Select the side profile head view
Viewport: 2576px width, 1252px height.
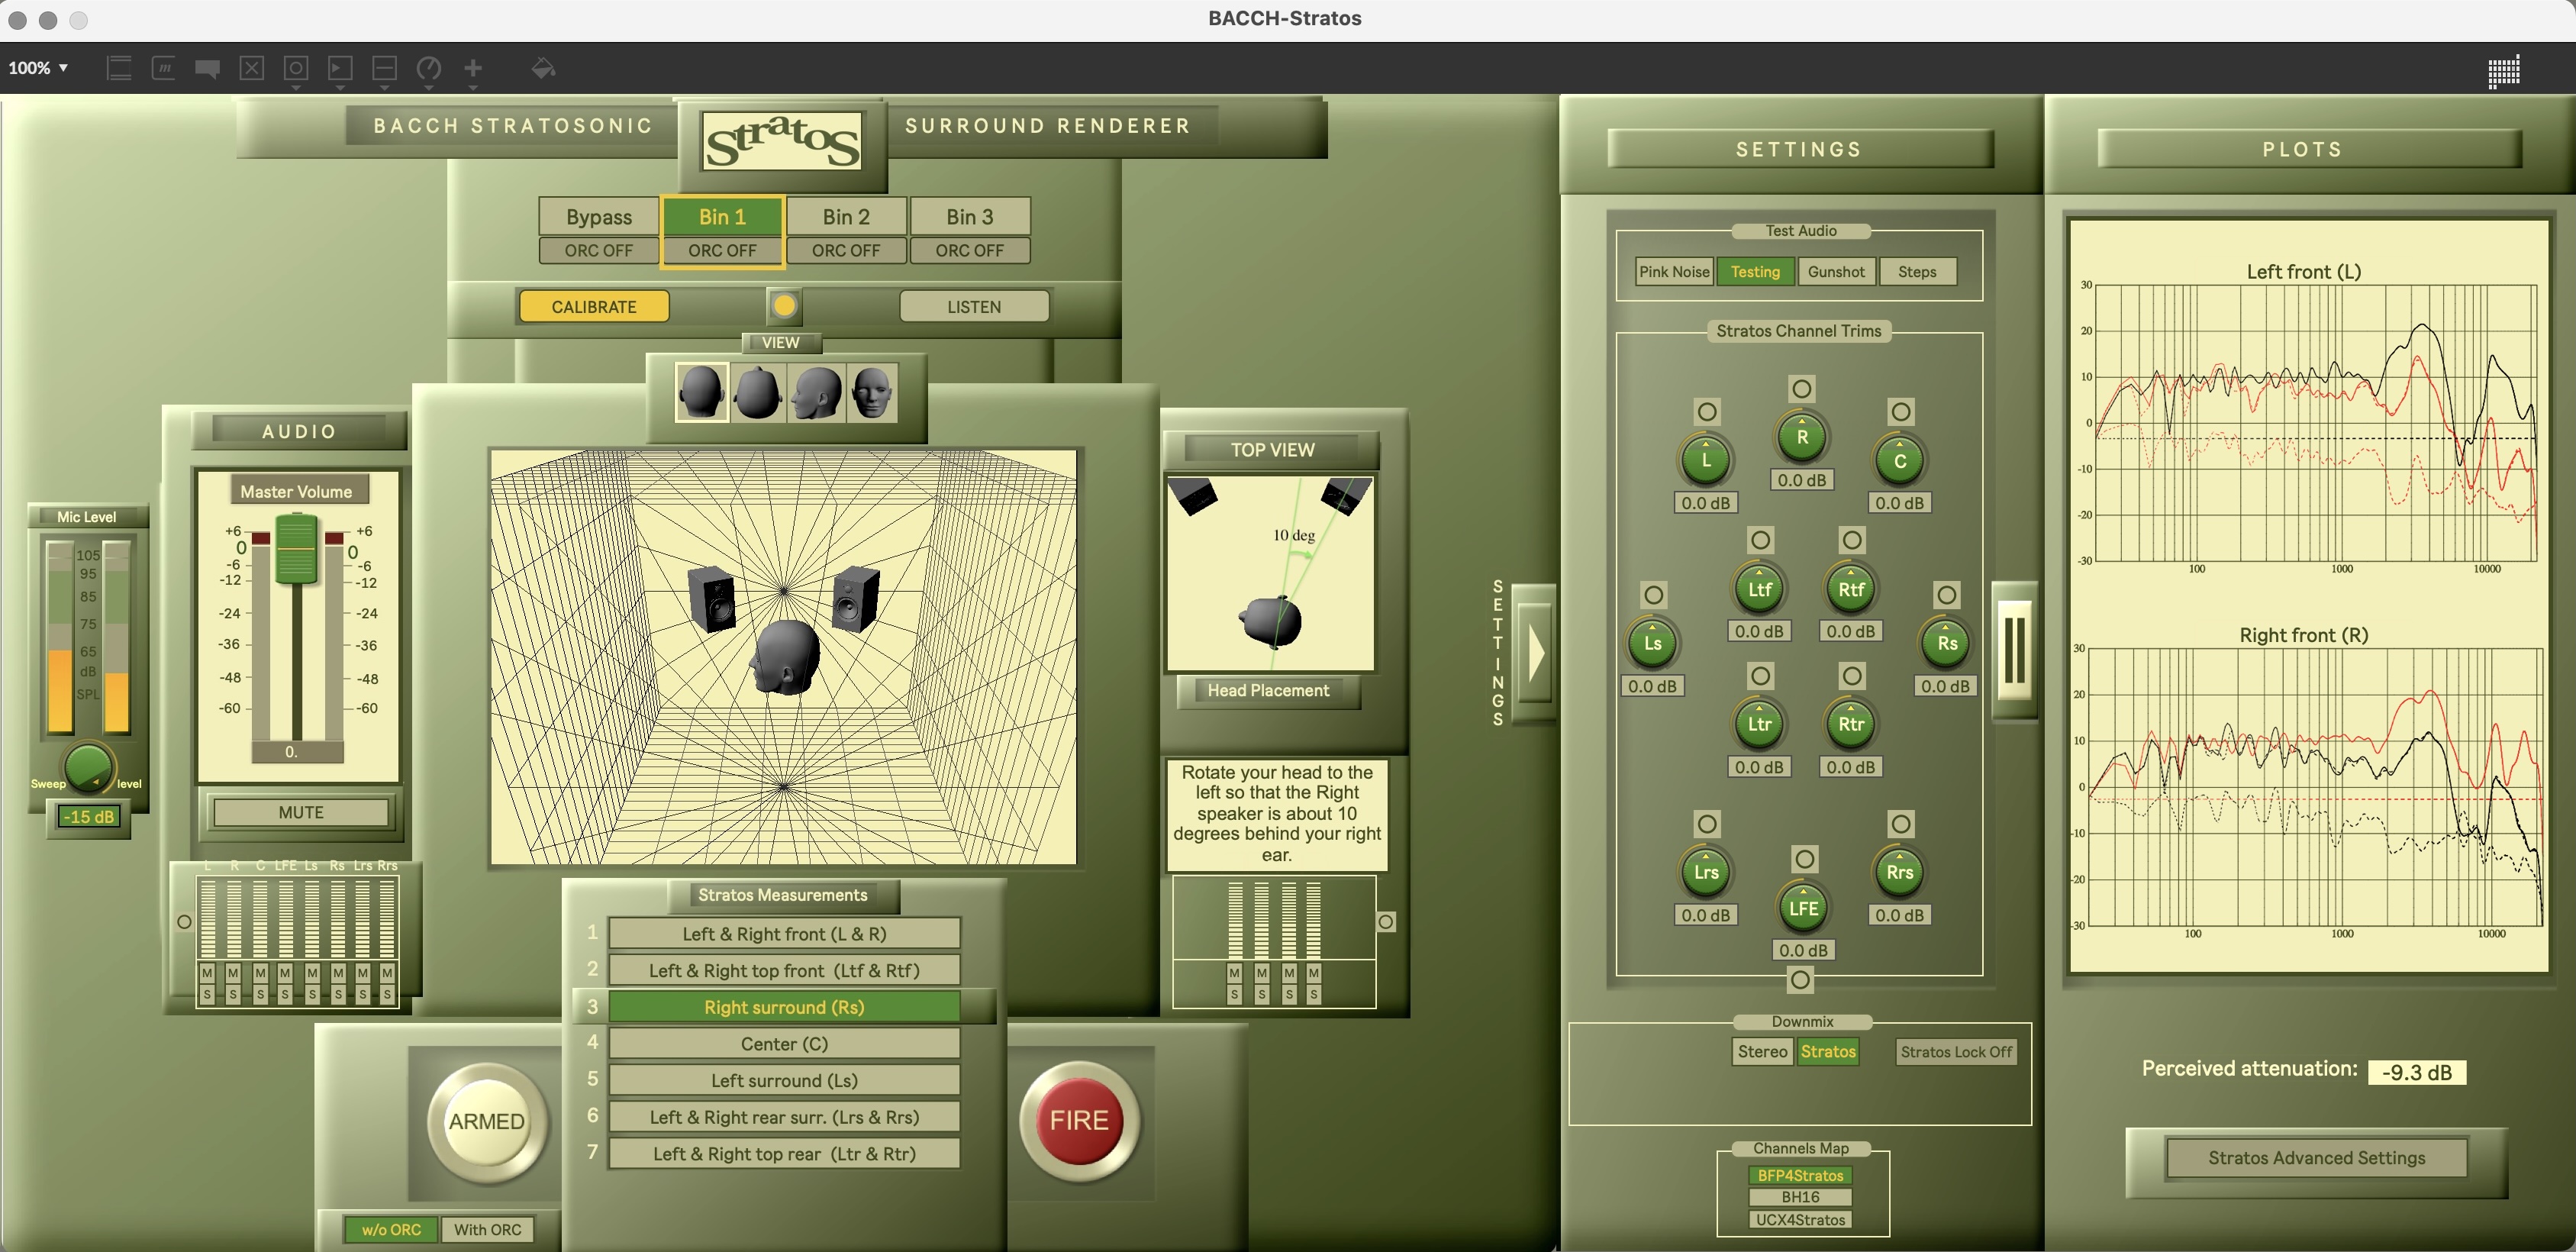pos(815,393)
